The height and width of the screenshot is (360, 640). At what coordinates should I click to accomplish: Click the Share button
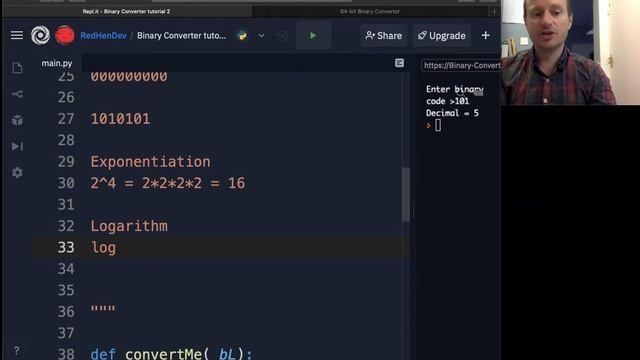click(x=384, y=36)
